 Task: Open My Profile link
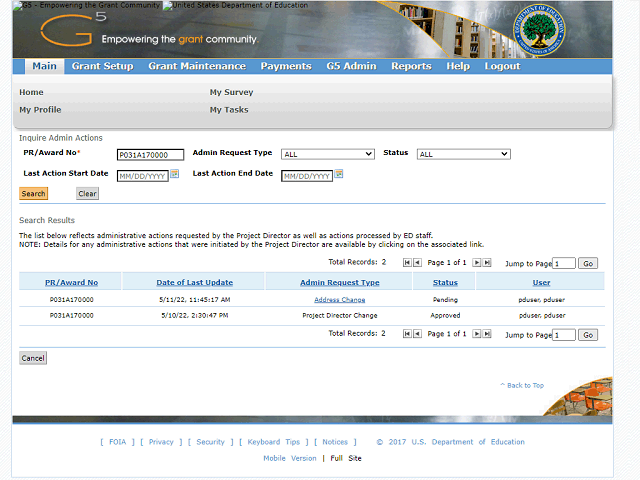point(40,110)
